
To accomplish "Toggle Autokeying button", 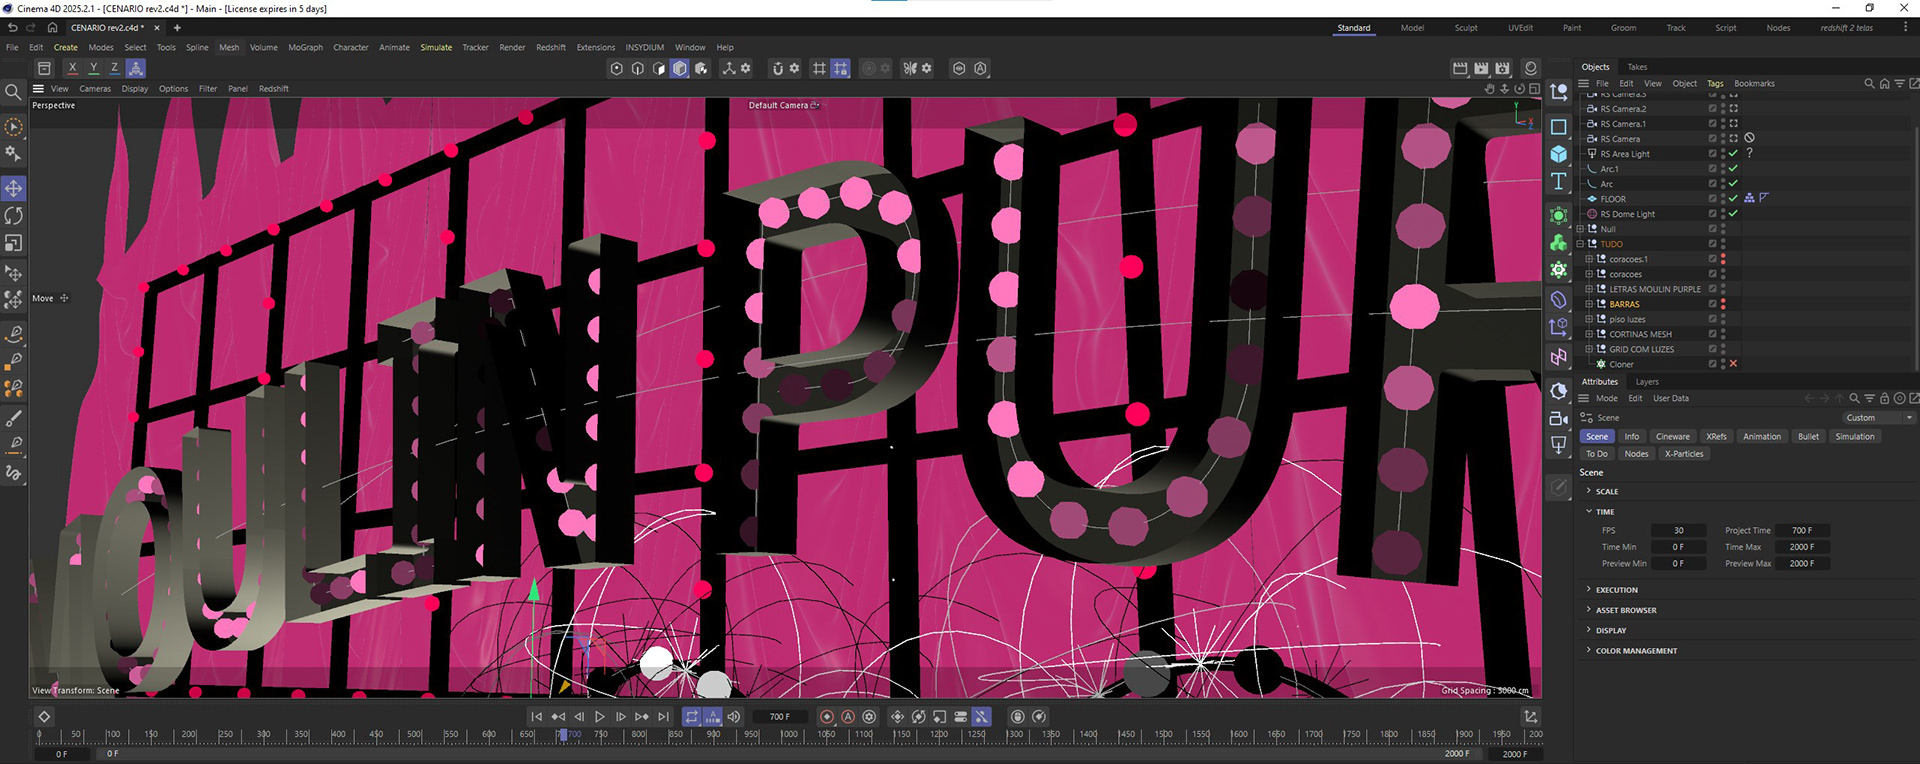I will pyautogui.click(x=848, y=717).
